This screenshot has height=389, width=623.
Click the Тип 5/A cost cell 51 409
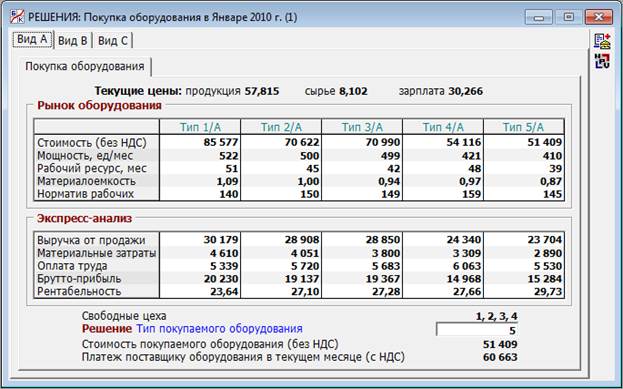coord(544,142)
